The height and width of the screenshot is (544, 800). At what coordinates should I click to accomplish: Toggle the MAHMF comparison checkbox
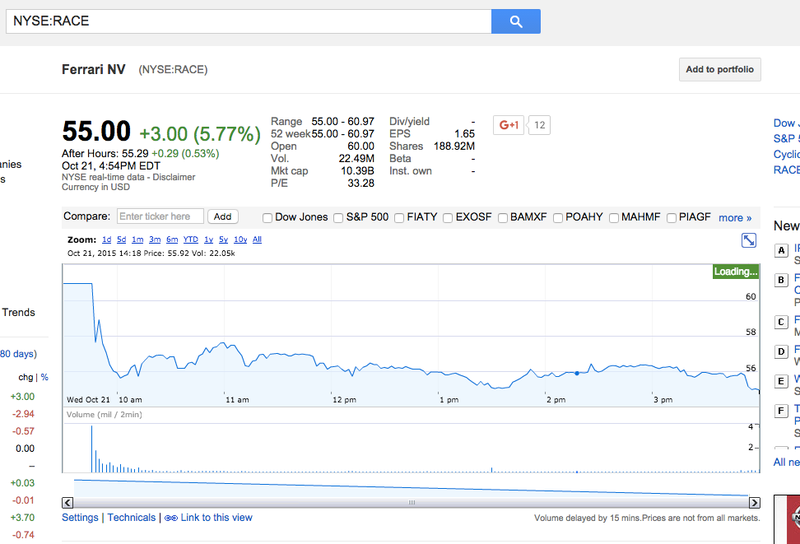click(614, 218)
